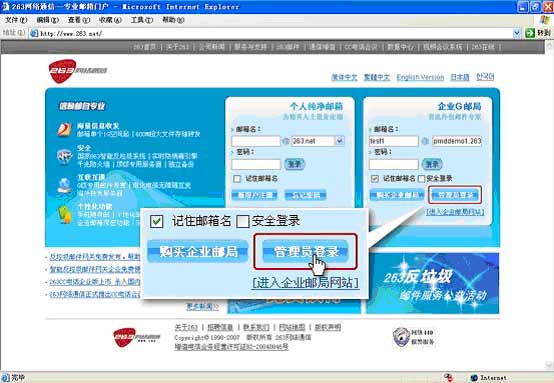Click the 263反垃圾 banner image
554x383 pixels.
pyautogui.click(x=433, y=283)
